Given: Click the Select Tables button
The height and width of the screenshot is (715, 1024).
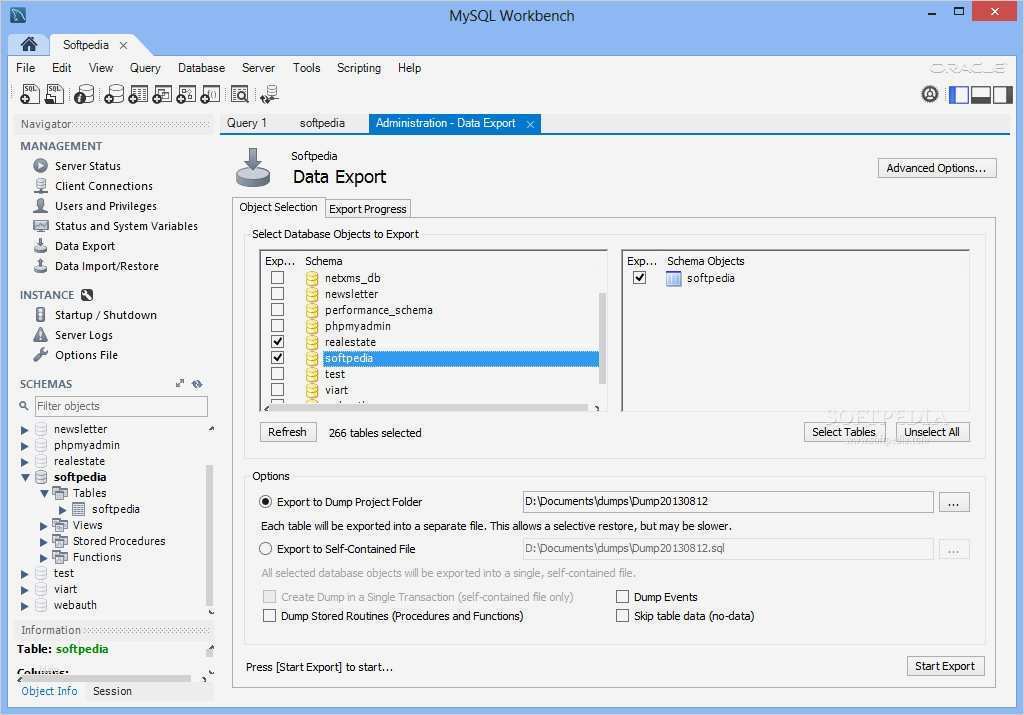Looking at the screenshot, I should coord(844,432).
